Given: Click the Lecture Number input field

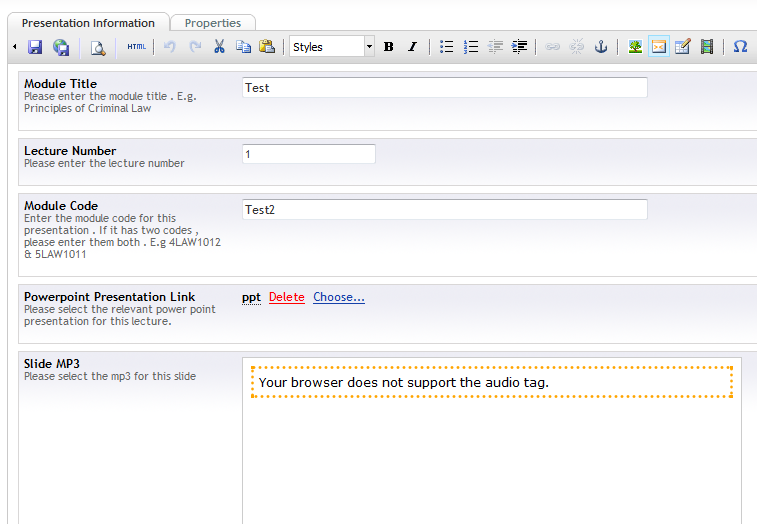Looking at the screenshot, I should [309, 154].
